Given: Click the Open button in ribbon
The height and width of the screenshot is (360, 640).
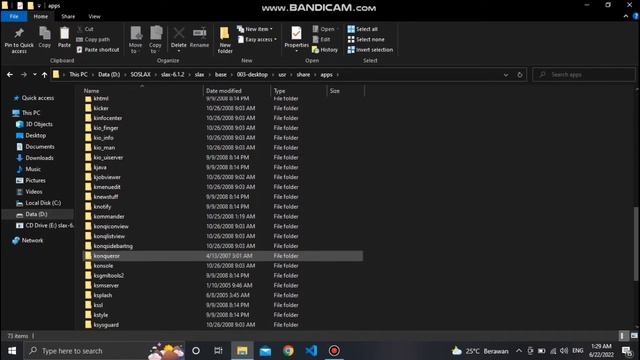Looking at the screenshot, I should click(325, 29).
